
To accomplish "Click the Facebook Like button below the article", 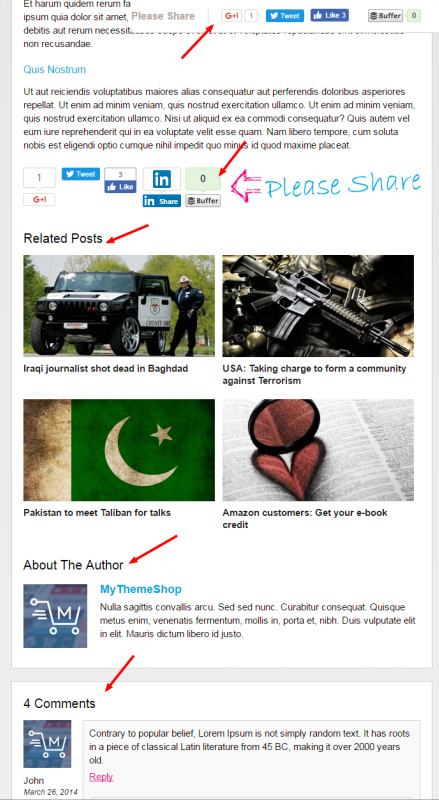I will tap(120, 187).
